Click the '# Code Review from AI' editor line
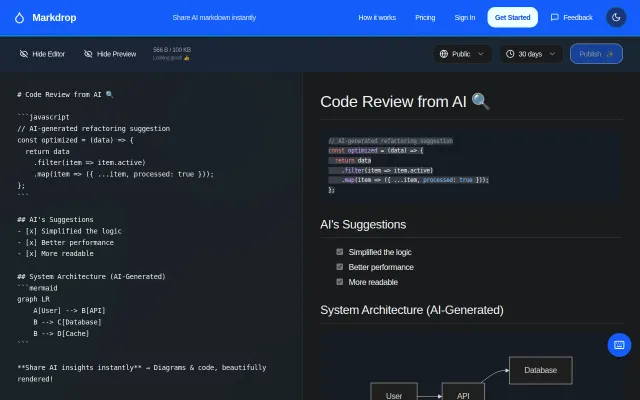640x400 pixels. 65,95
